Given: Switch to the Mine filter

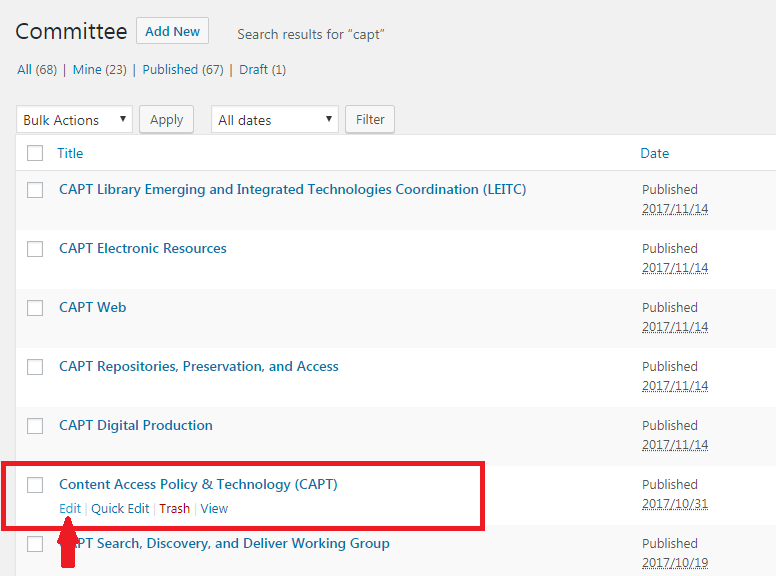Looking at the screenshot, I should 86,70.
